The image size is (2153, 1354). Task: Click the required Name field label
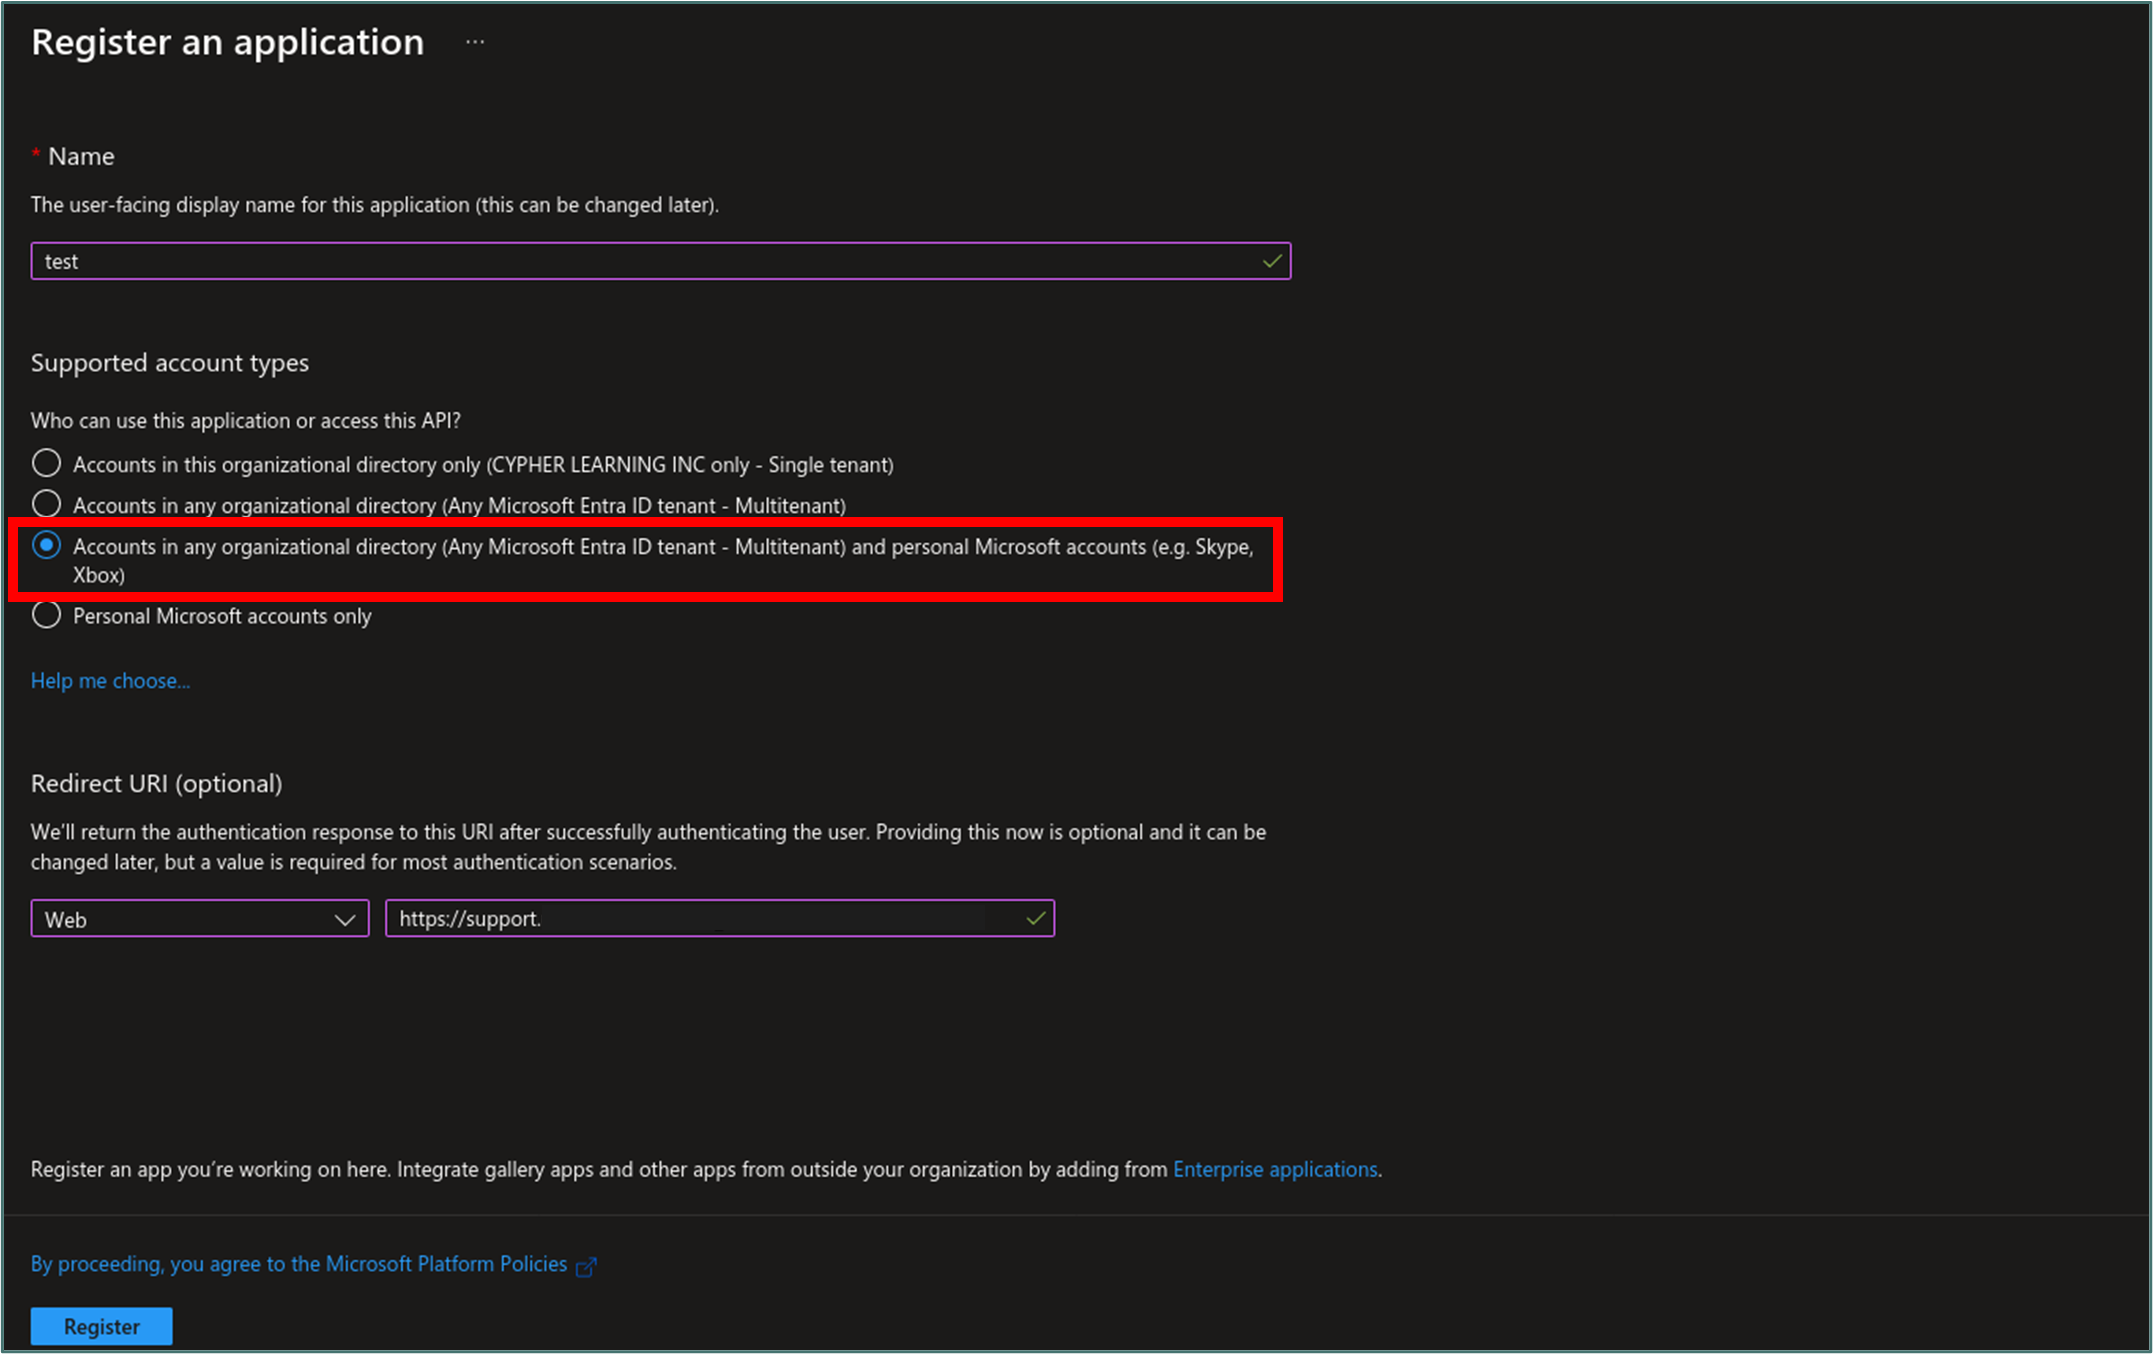(x=81, y=156)
